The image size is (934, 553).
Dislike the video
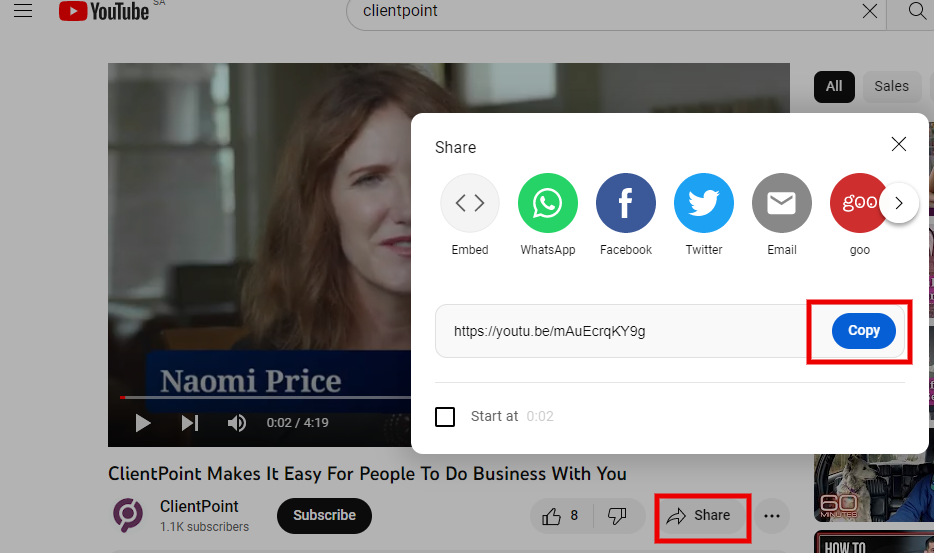[617, 515]
